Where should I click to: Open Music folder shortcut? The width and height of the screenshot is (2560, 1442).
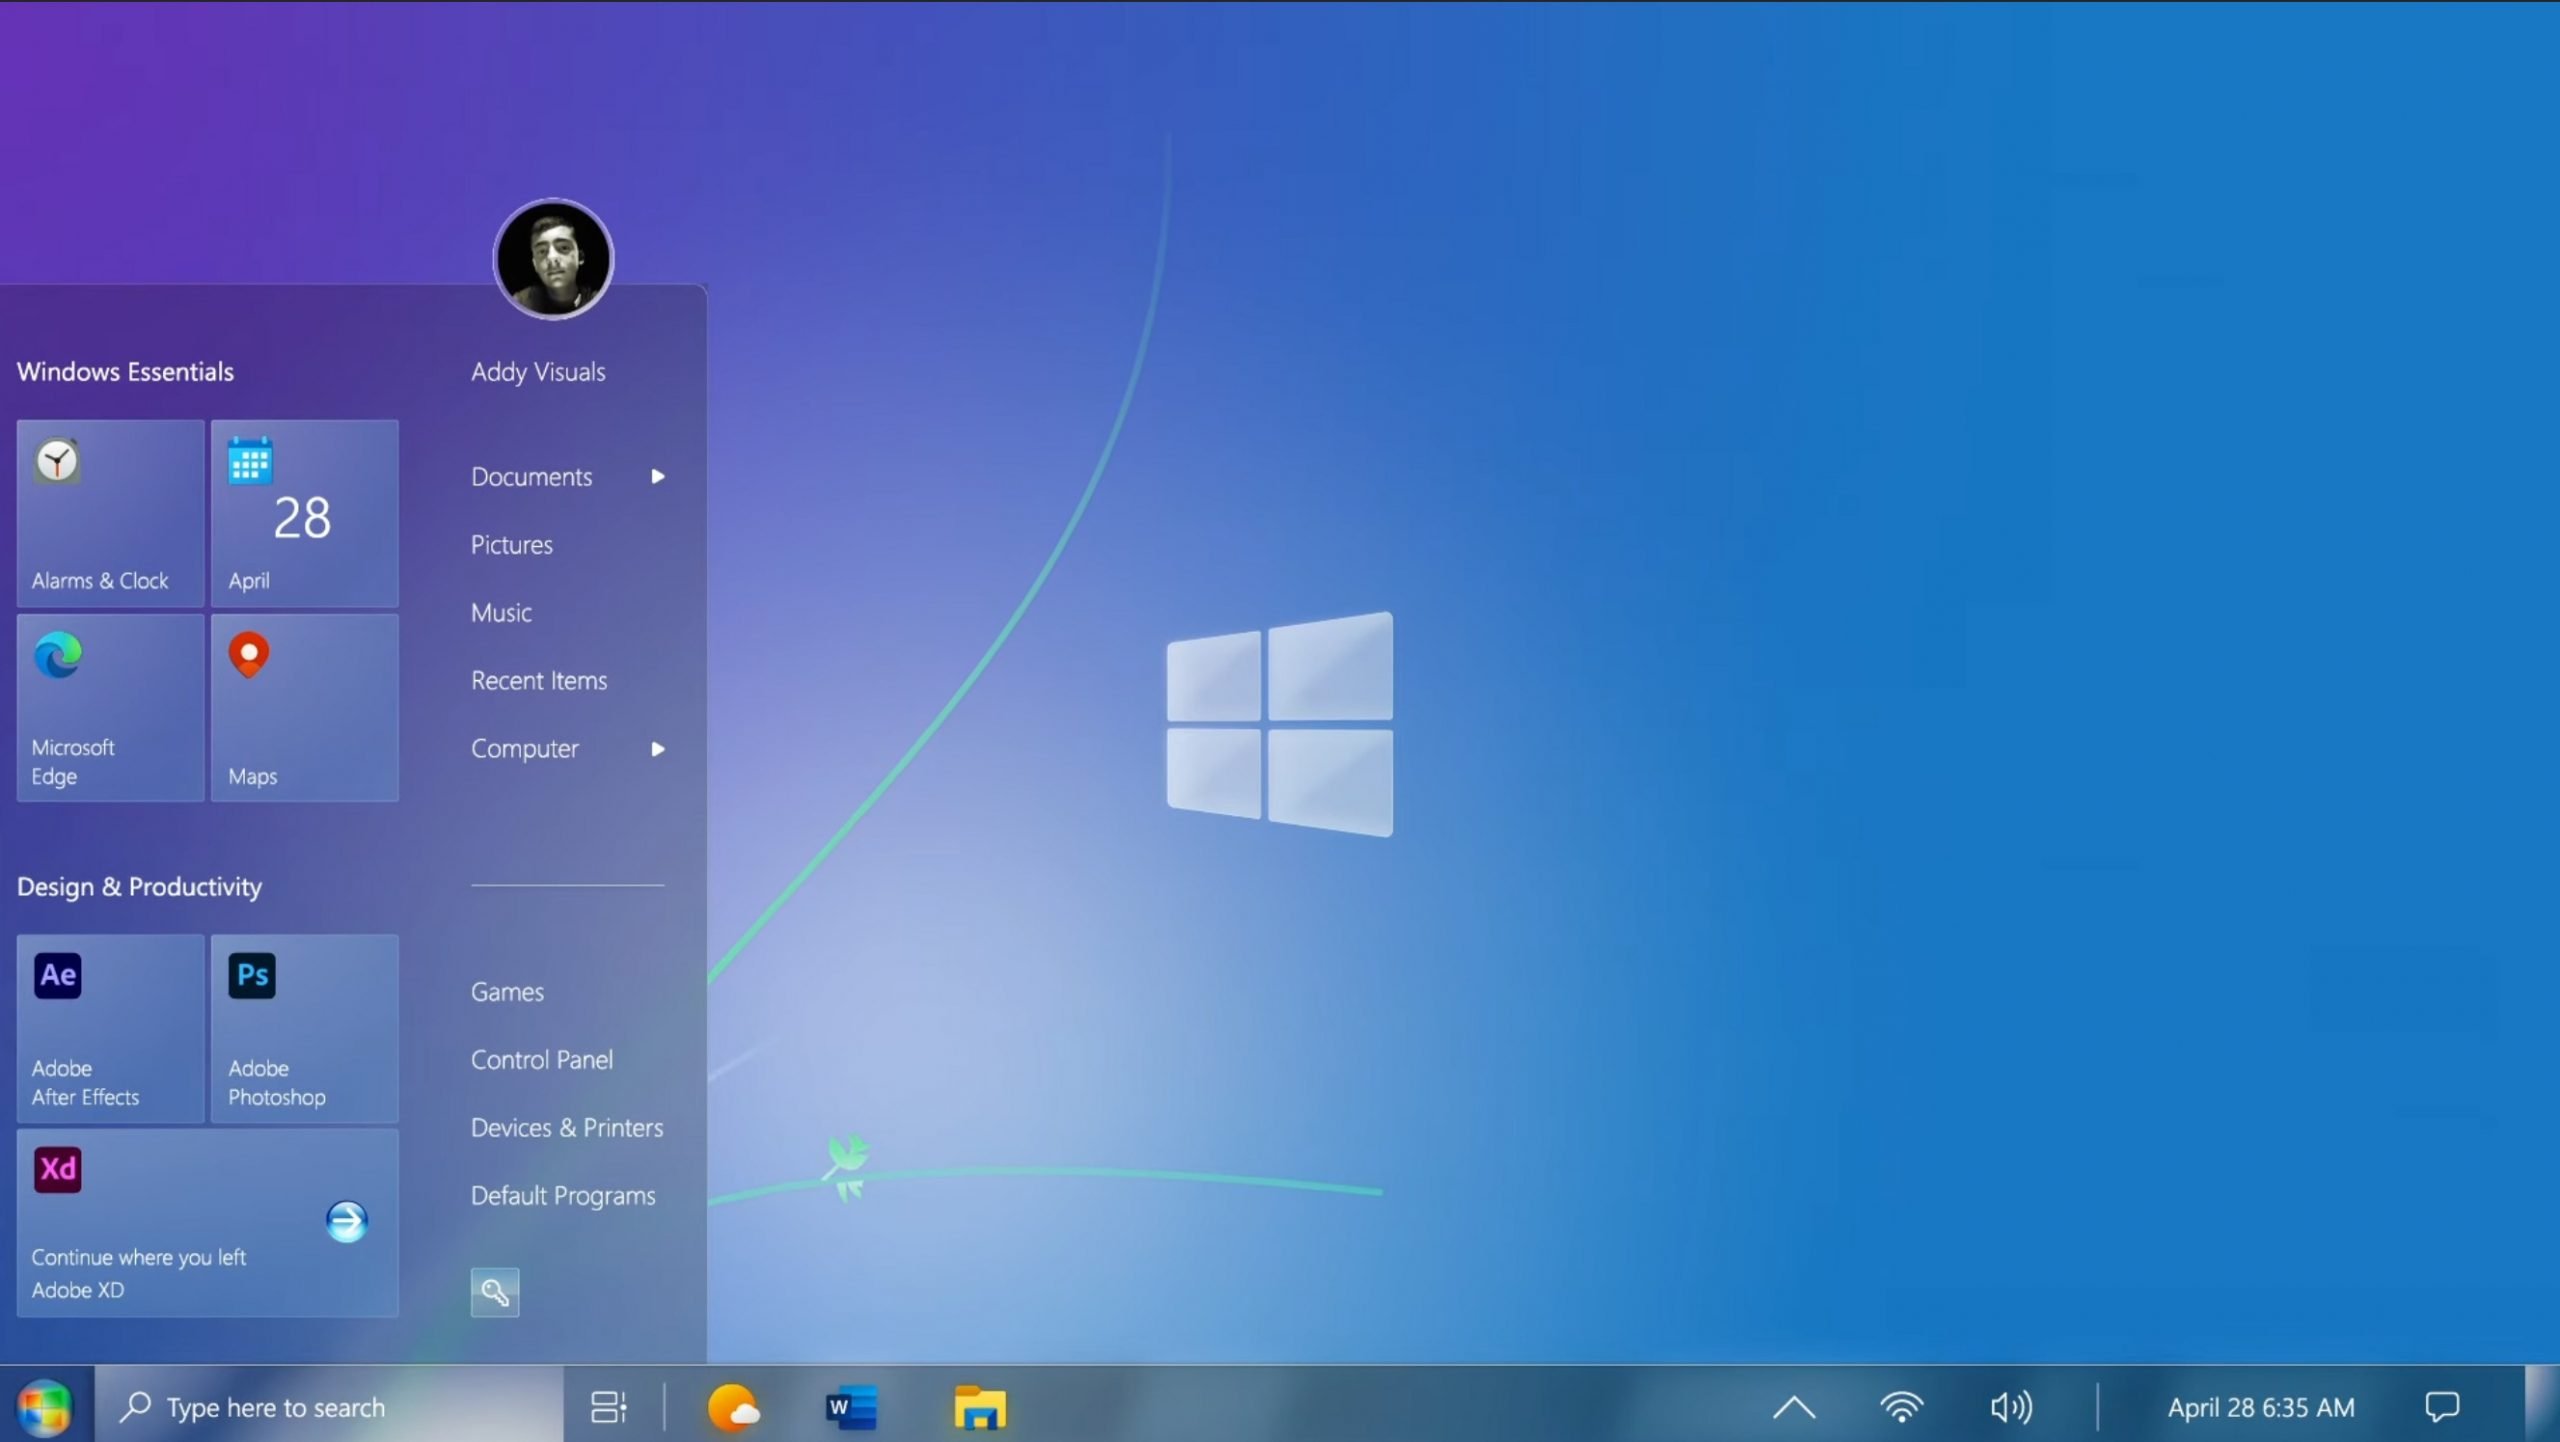point(501,610)
